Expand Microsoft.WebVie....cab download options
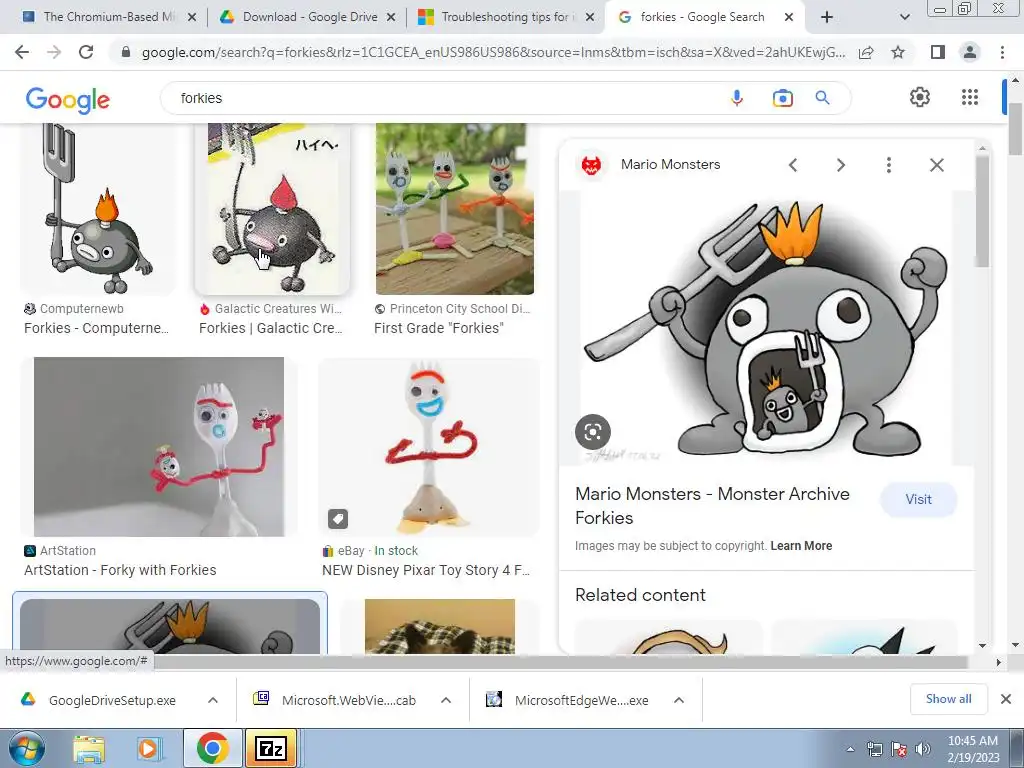1024x768 pixels. [446, 700]
